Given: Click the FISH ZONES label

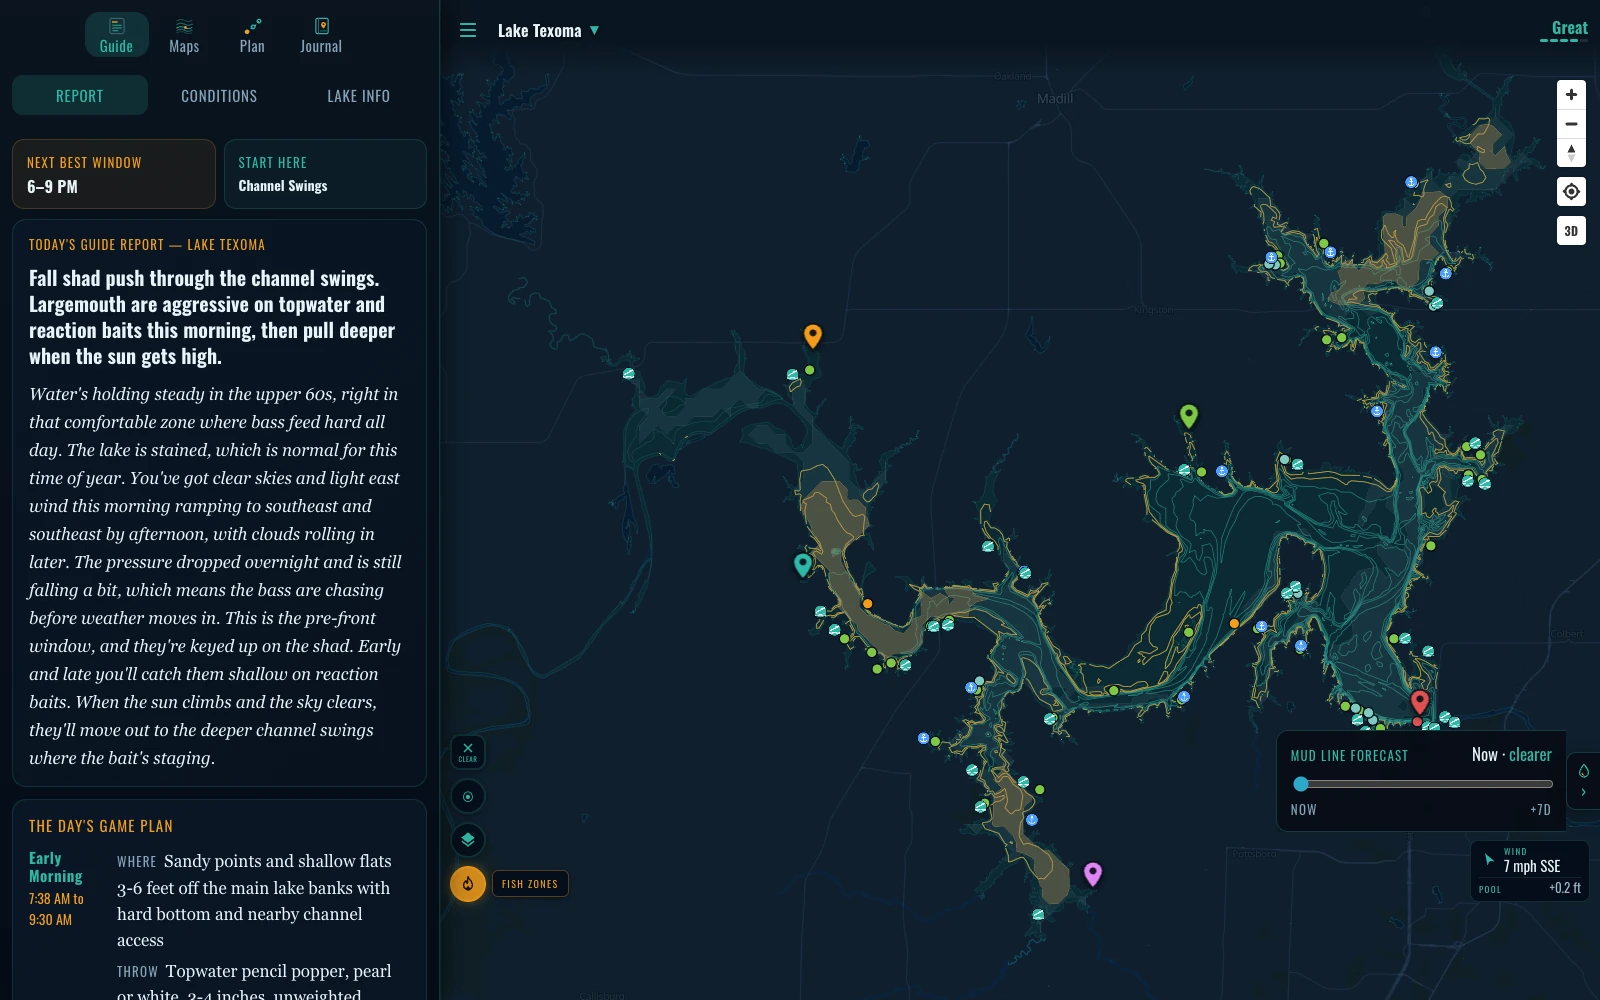Looking at the screenshot, I should 530,884.
